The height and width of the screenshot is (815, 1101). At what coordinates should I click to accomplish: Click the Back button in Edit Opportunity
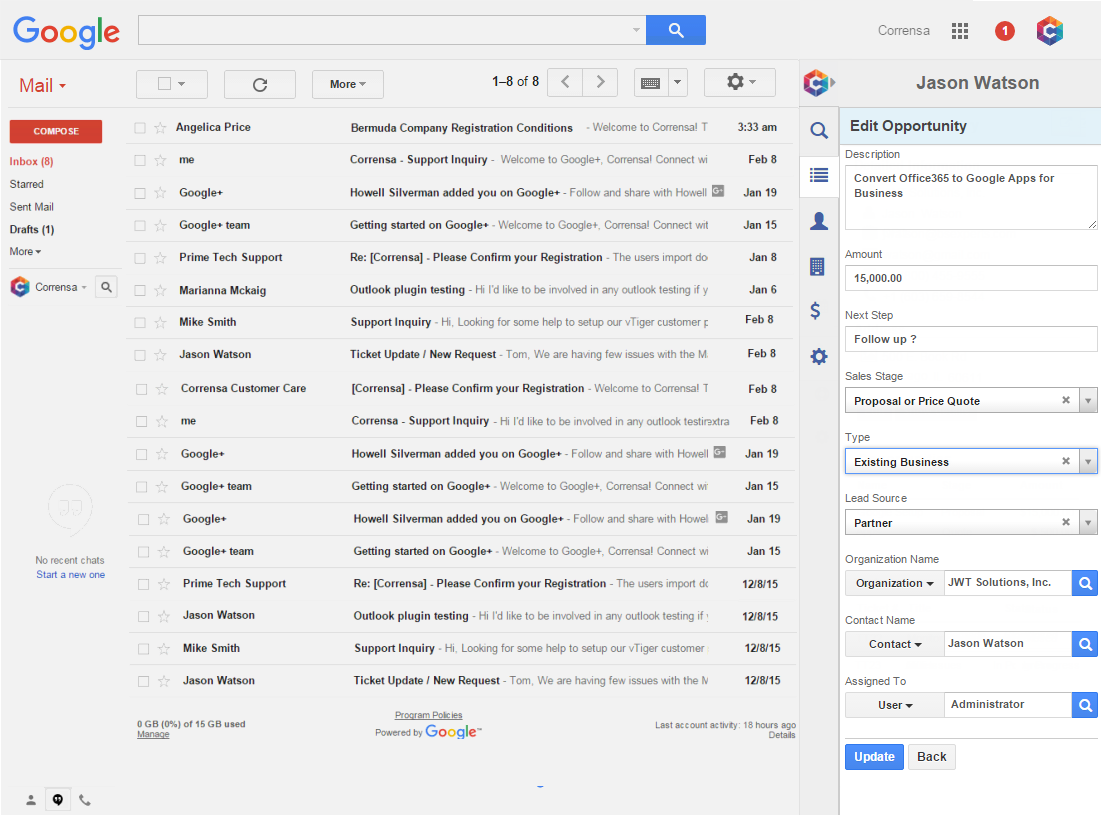932,757
